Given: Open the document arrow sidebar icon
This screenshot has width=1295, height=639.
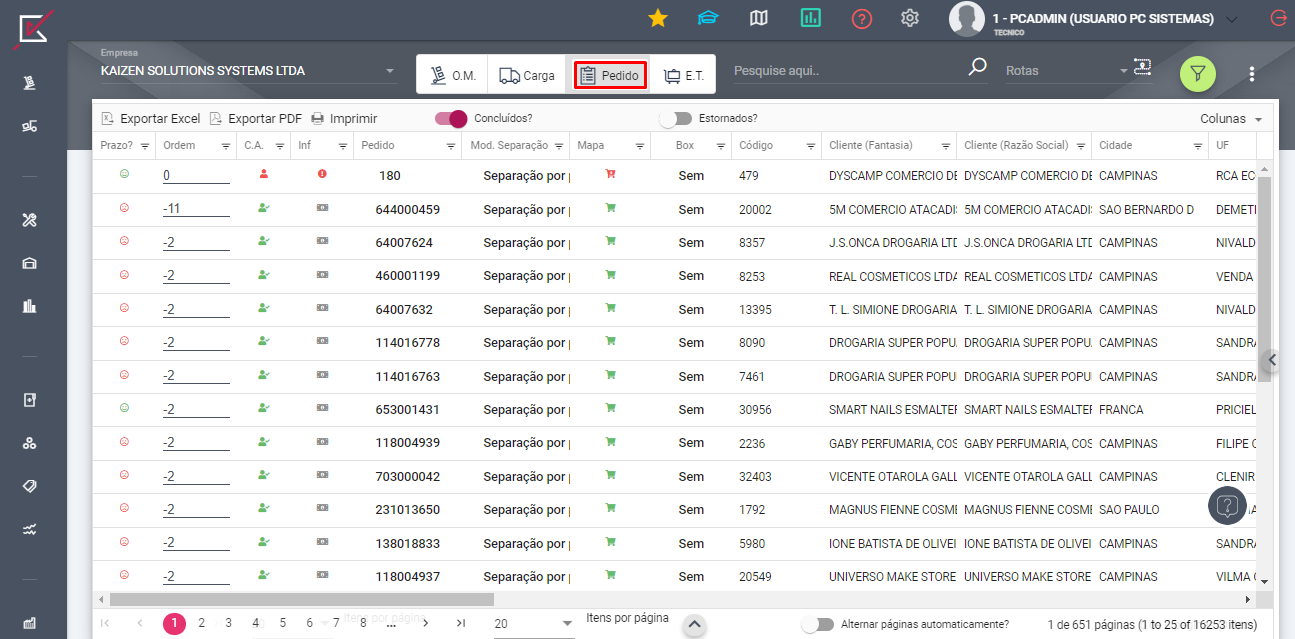Looking at the screenshot, I should [x=30, y=400].
